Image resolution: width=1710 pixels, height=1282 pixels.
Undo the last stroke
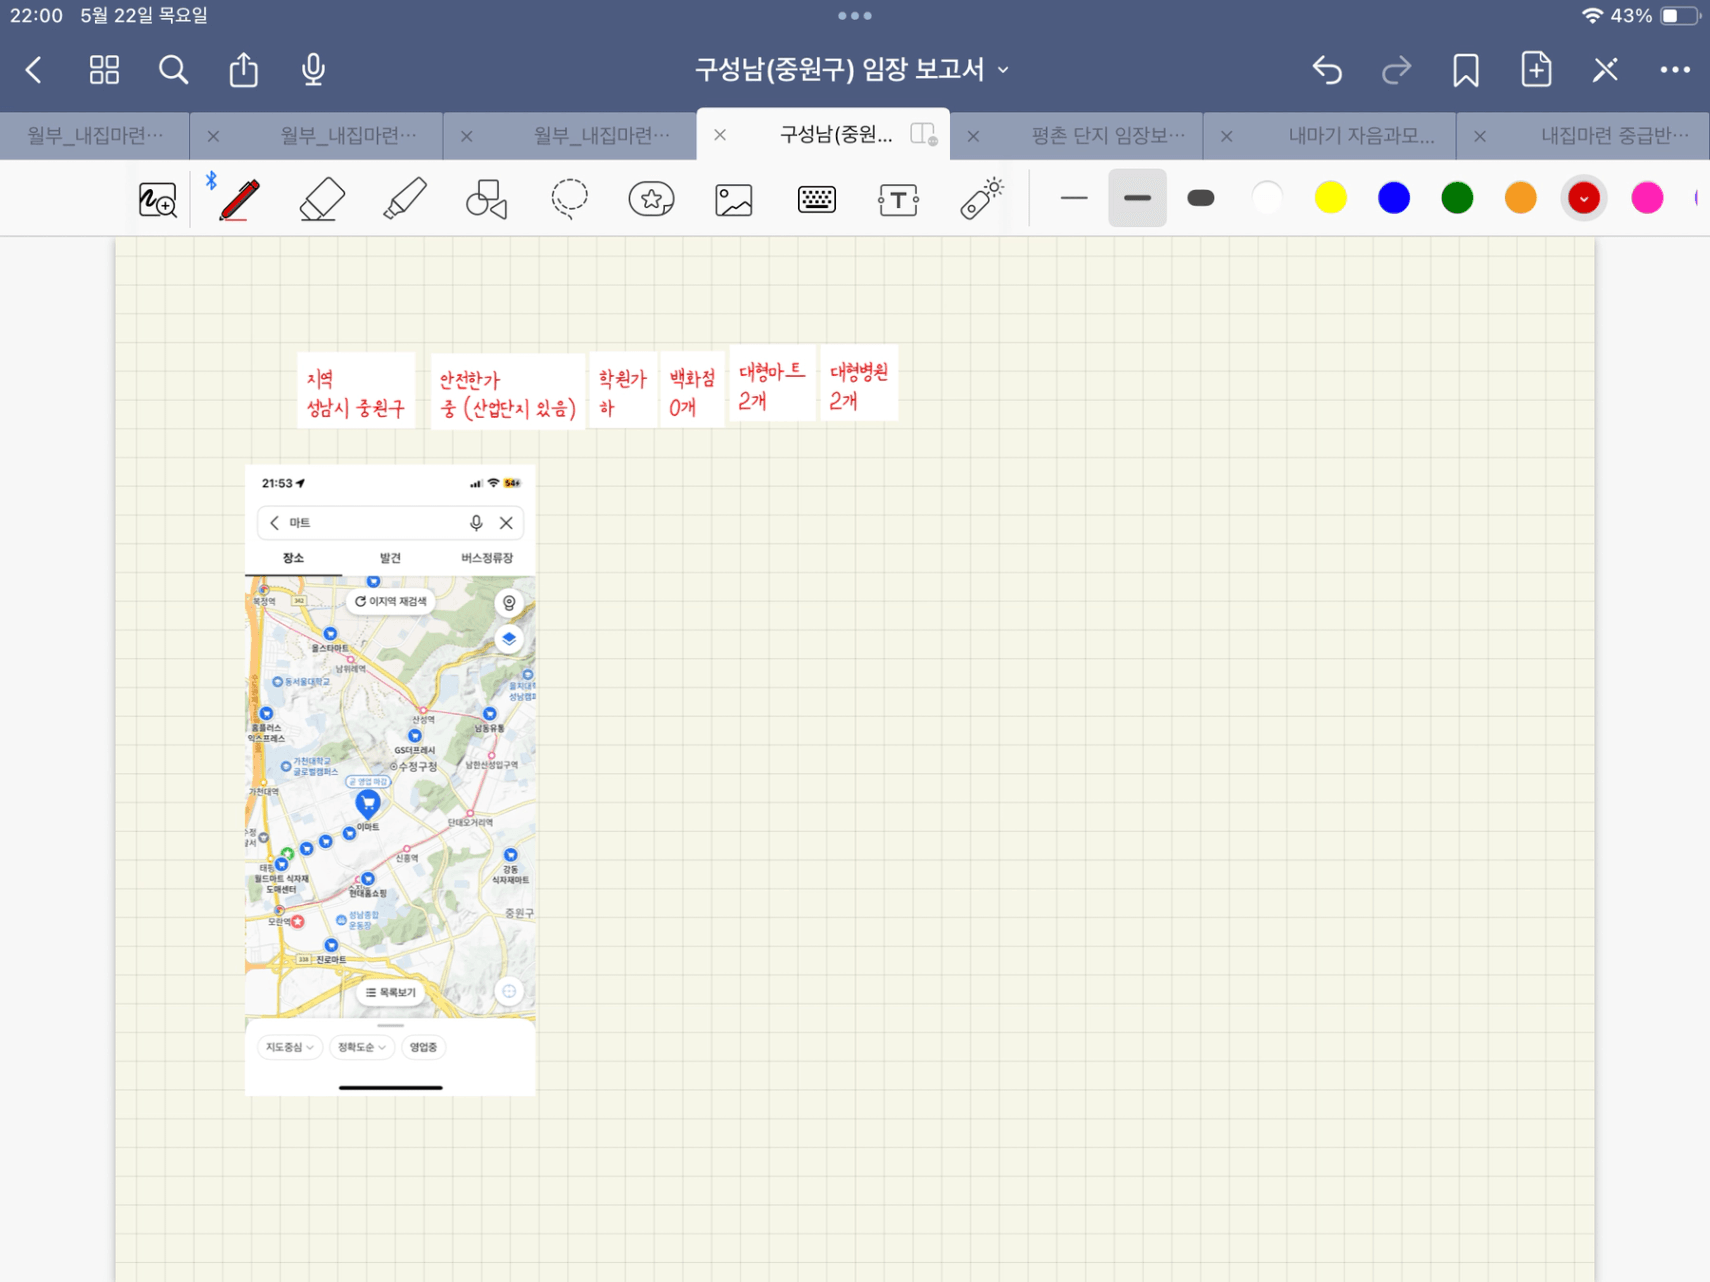point(1327,70)
